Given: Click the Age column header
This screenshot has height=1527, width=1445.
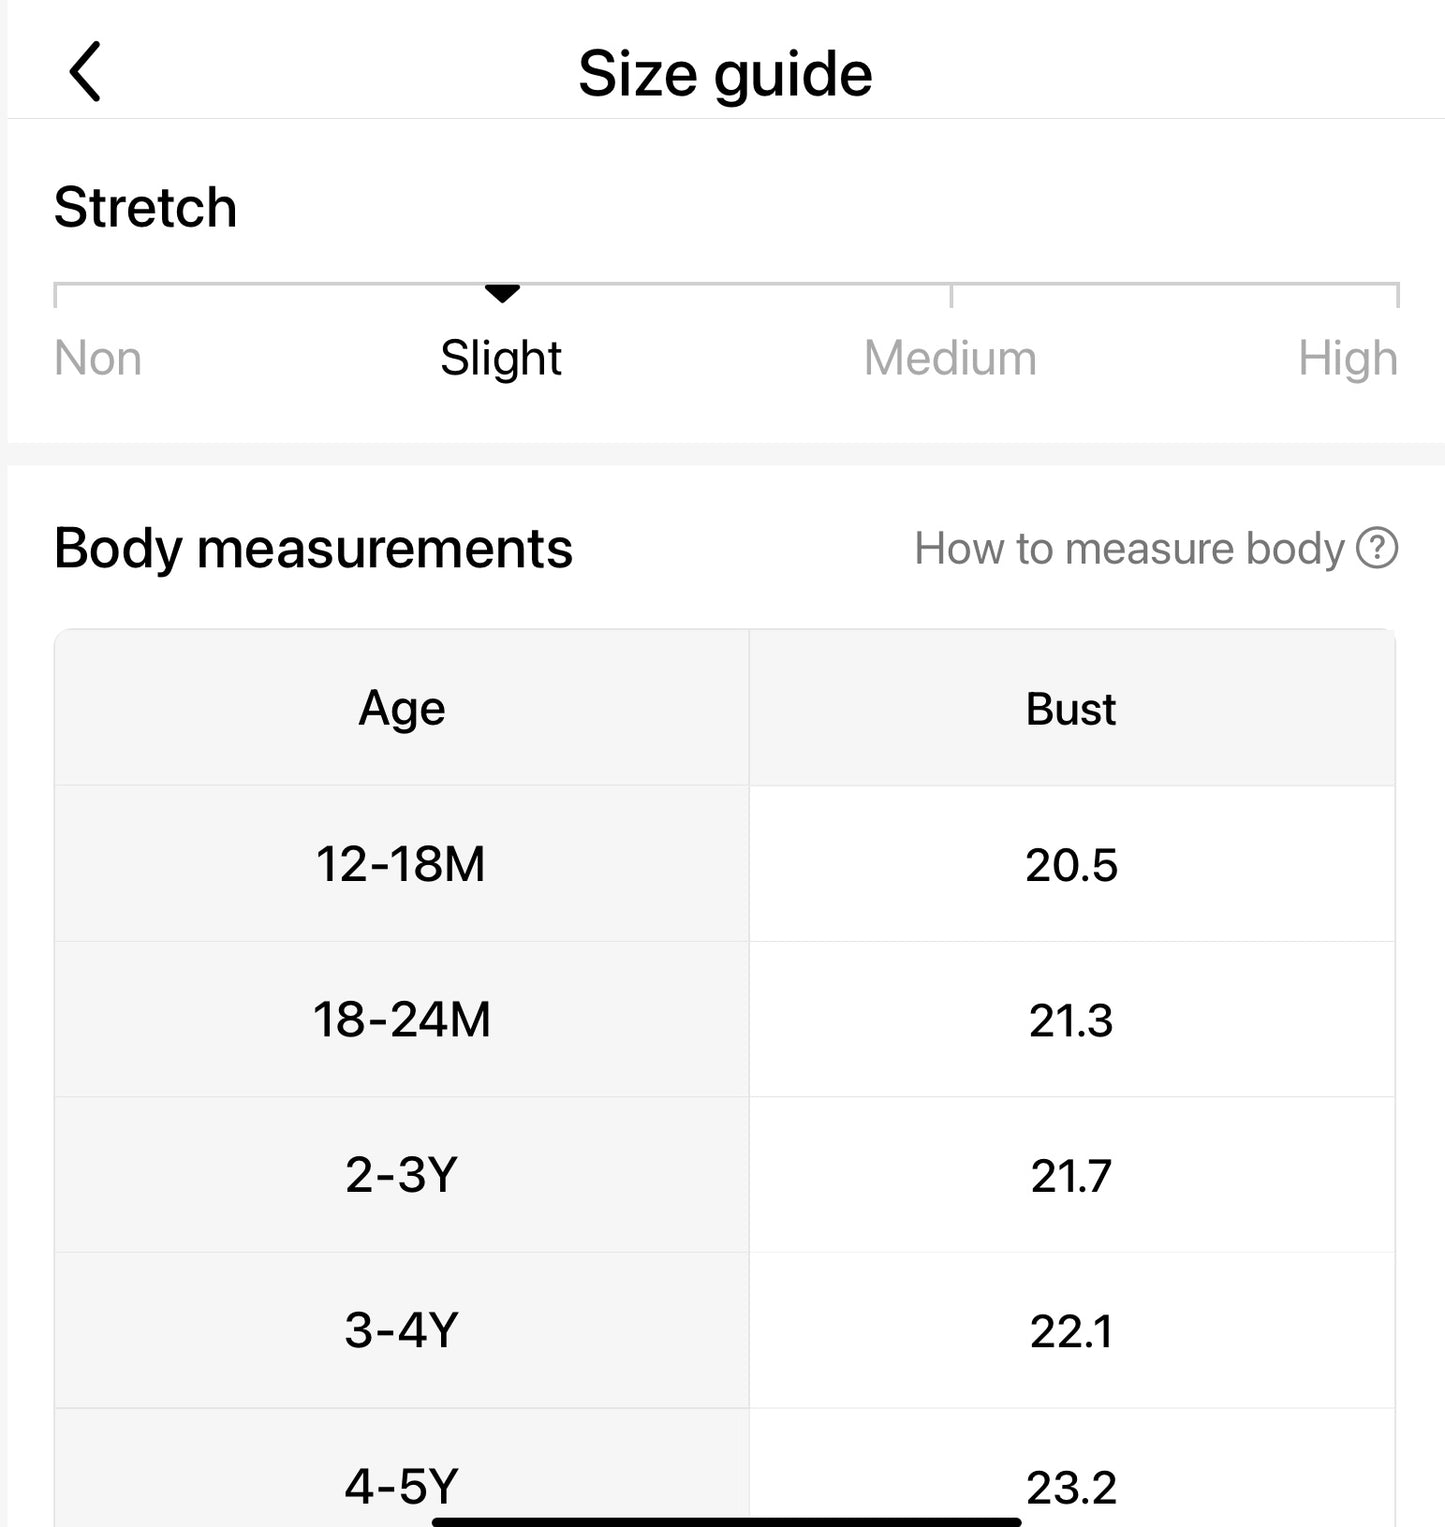Looking at the screenshot, I should (402, 709).
